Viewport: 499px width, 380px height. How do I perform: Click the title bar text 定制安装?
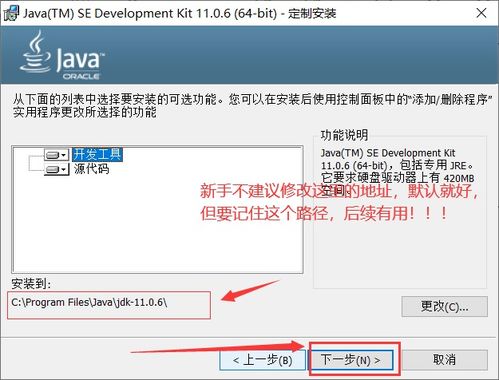[312, 14]
